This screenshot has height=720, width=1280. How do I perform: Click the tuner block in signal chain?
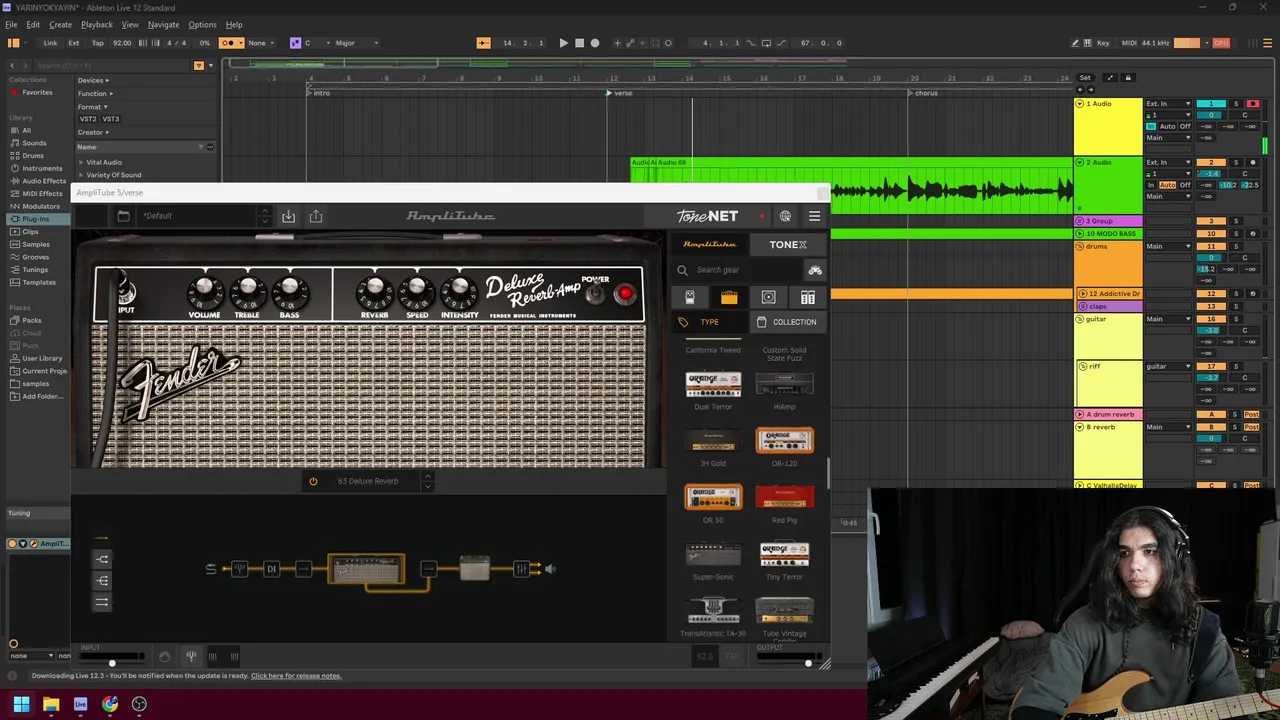click(x=239, y=569)
